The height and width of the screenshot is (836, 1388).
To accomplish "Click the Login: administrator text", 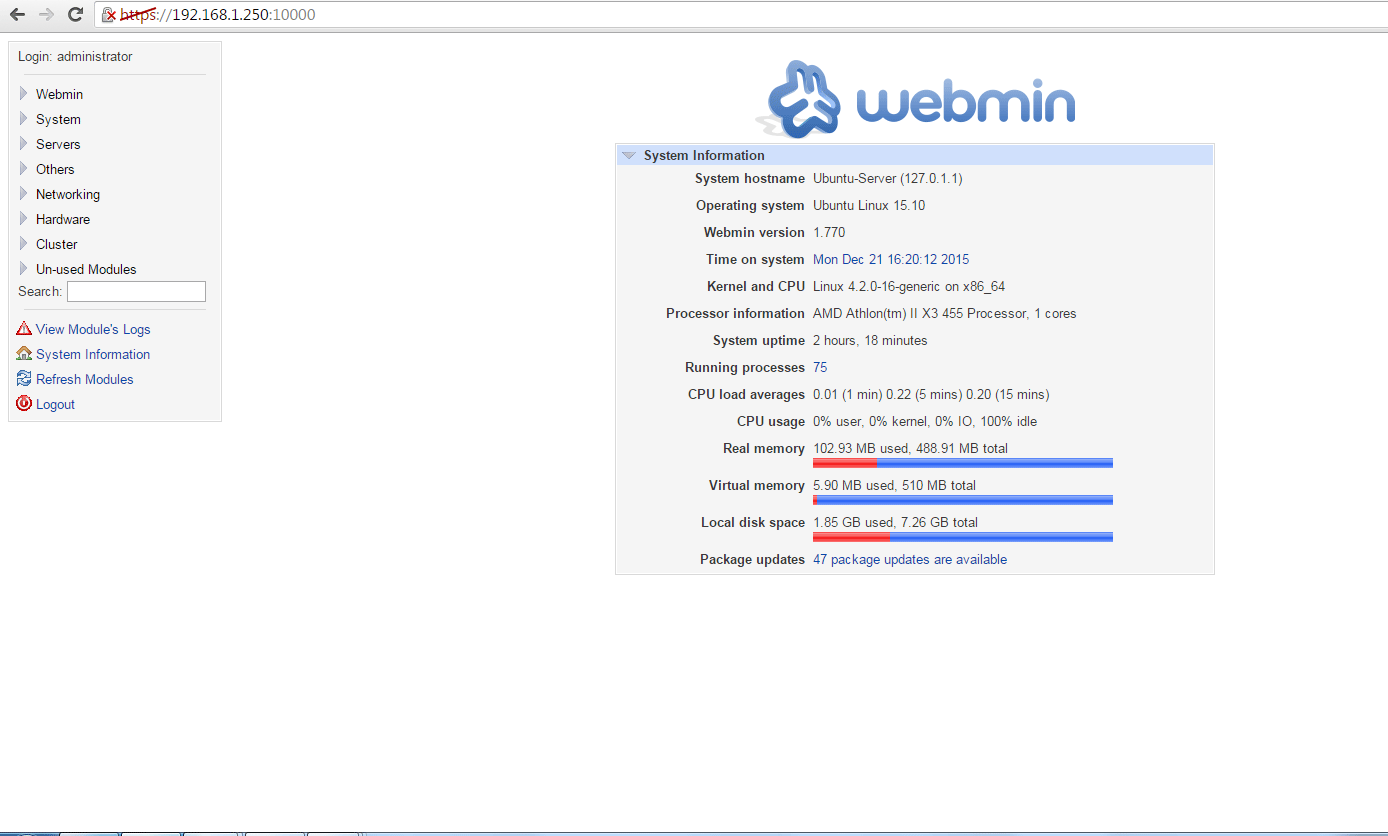I will click(75, 57).
